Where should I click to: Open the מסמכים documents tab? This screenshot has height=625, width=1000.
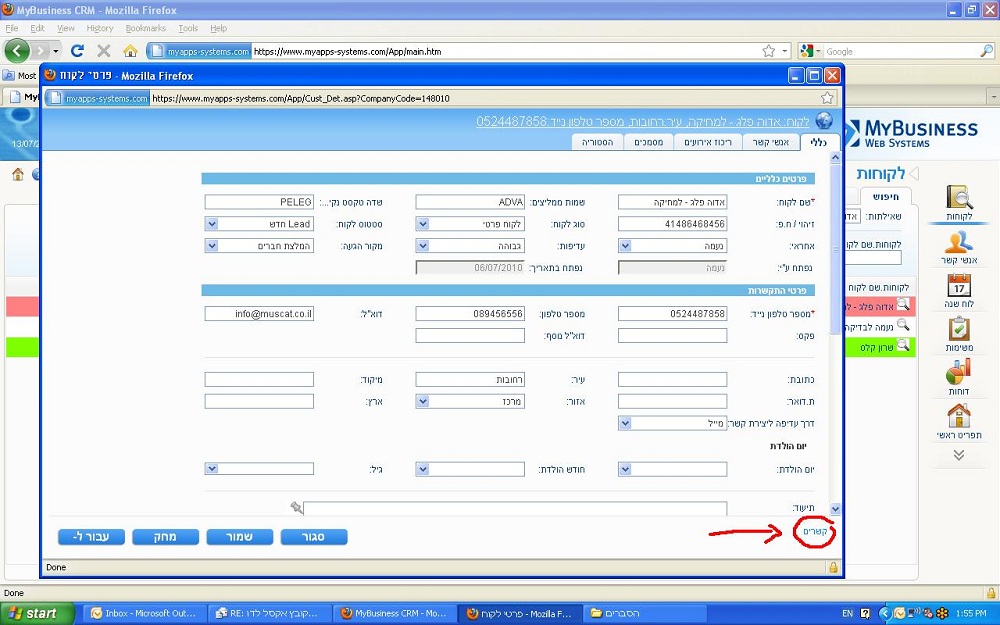point(649,142)
